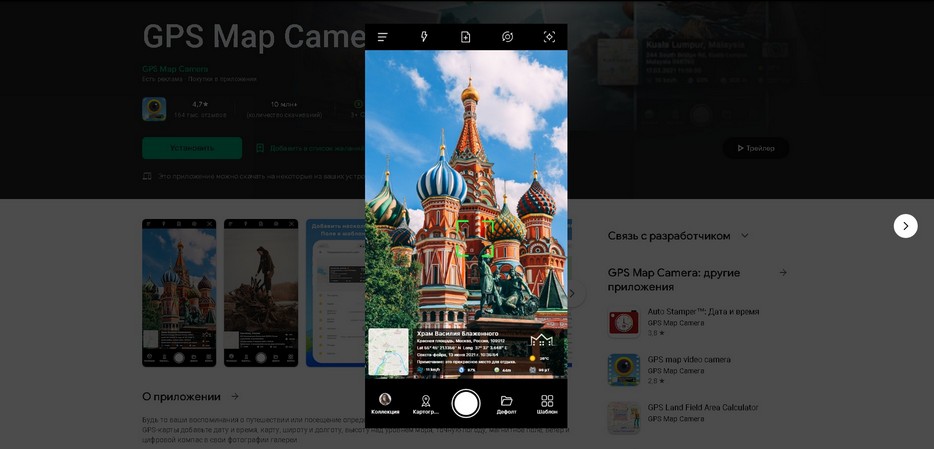Click the Храм Василия Блаженного title text
This screenshot has width=934, height=449.
tap(457, 333)
